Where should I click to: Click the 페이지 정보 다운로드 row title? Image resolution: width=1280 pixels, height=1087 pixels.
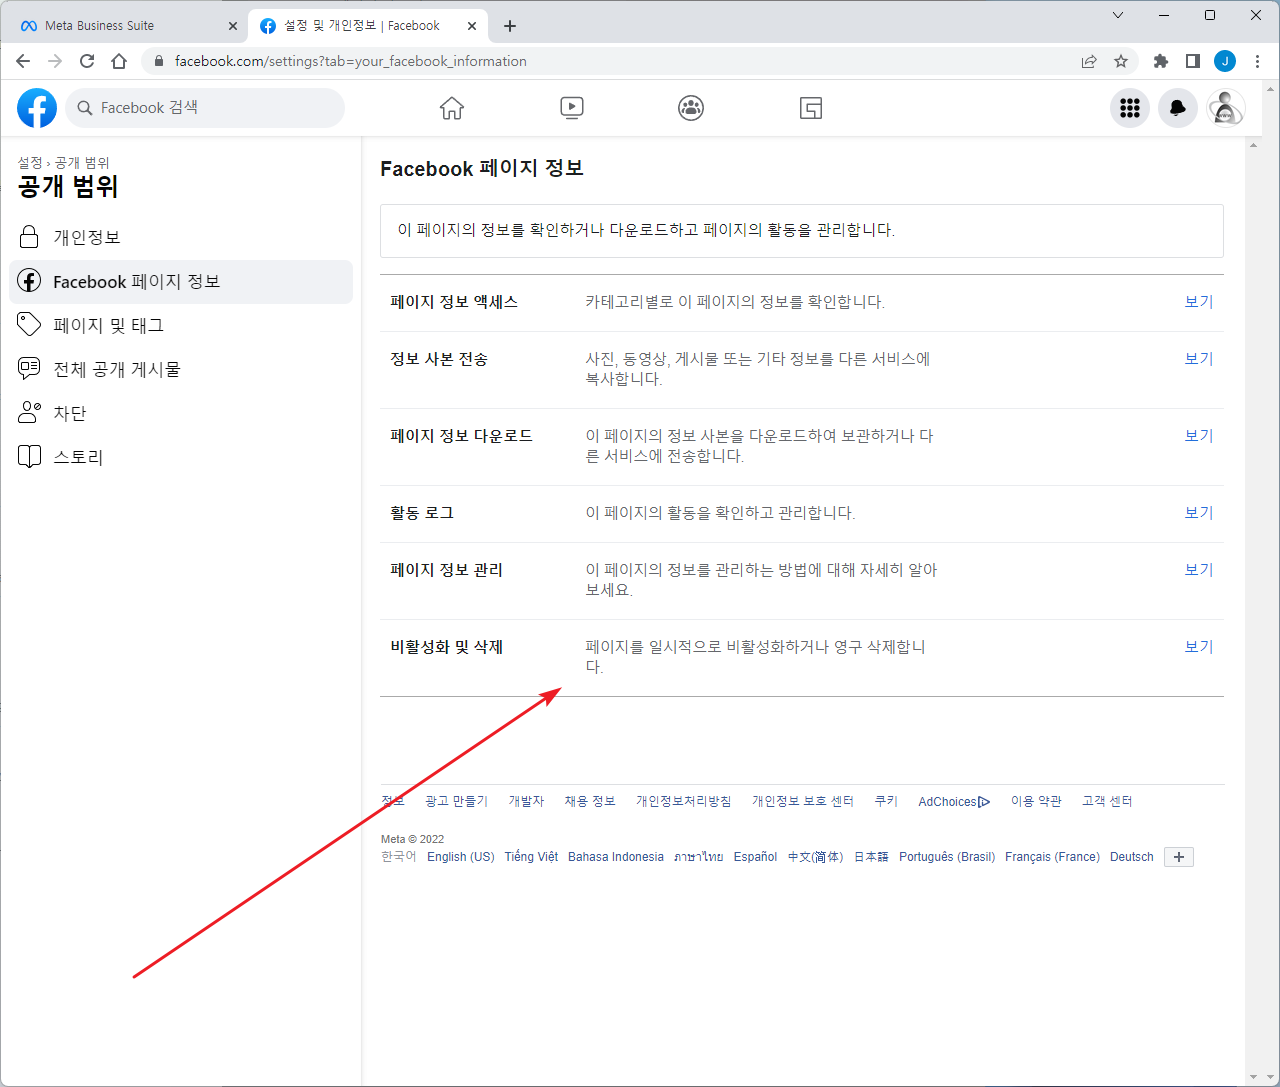[461, 436]
